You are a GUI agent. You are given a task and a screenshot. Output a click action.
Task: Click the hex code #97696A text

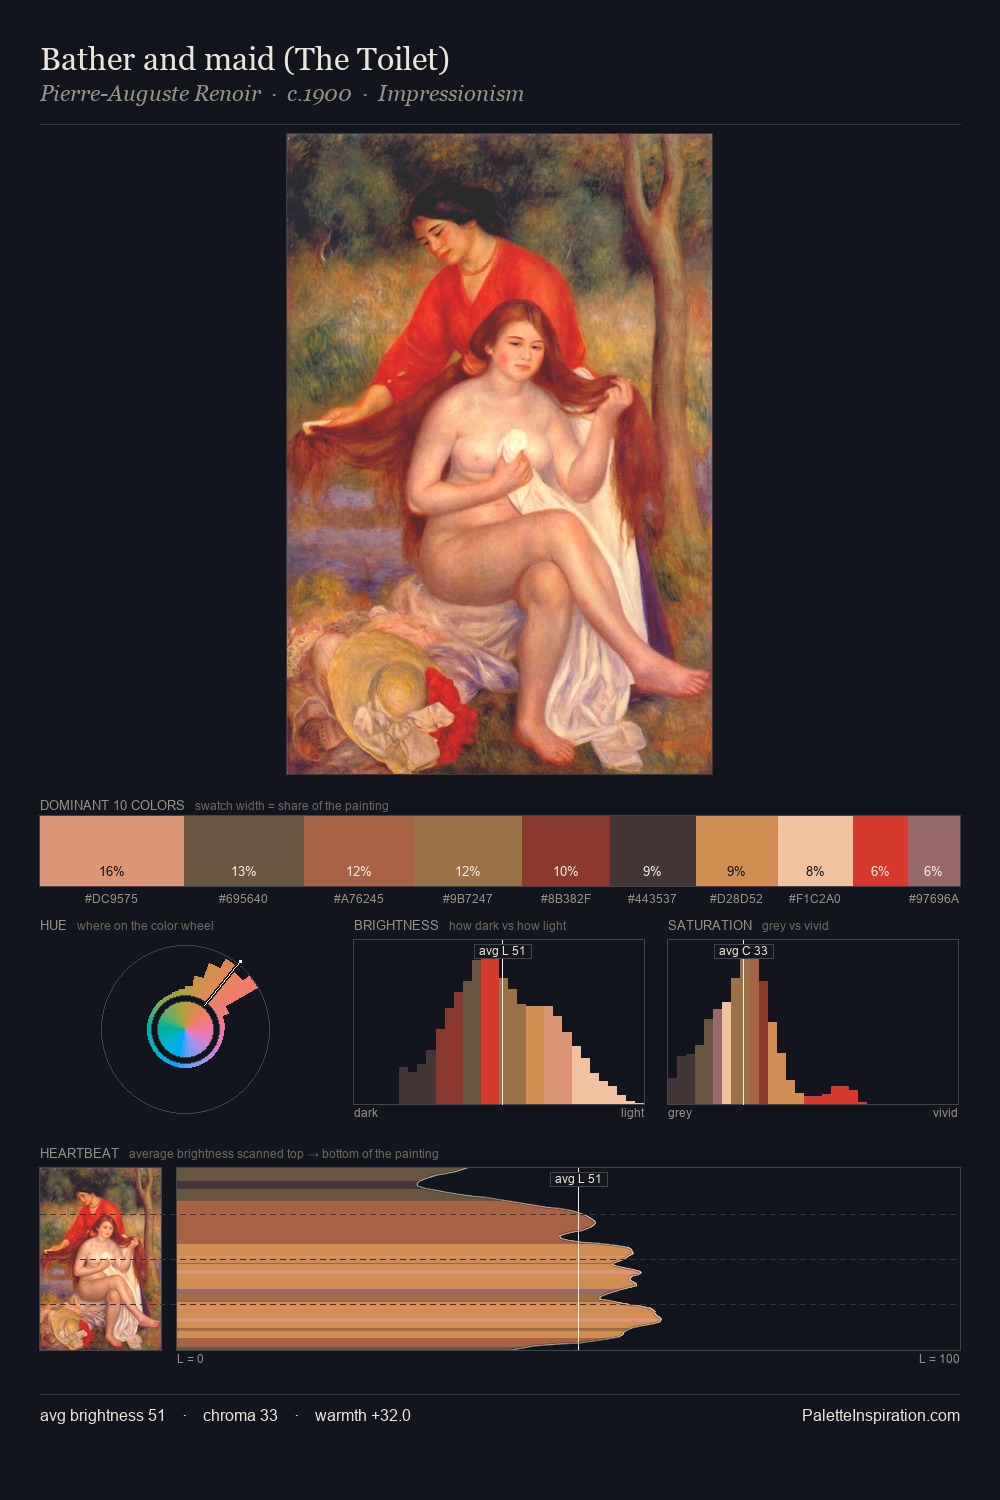[934, 898]
